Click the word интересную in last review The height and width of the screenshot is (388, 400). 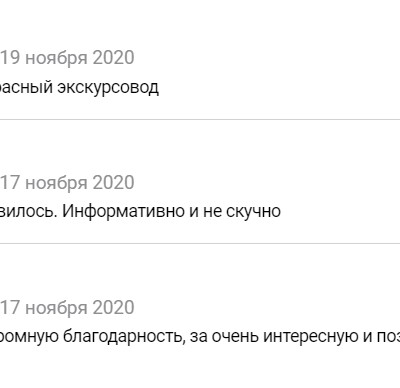311,337
